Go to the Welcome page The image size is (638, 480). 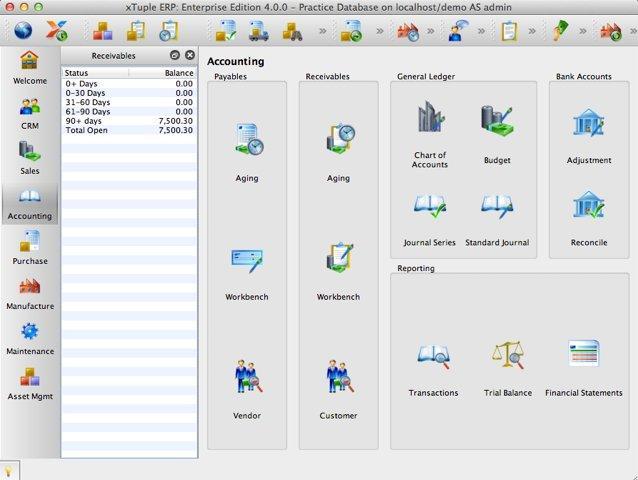click(x=30, y=68)
